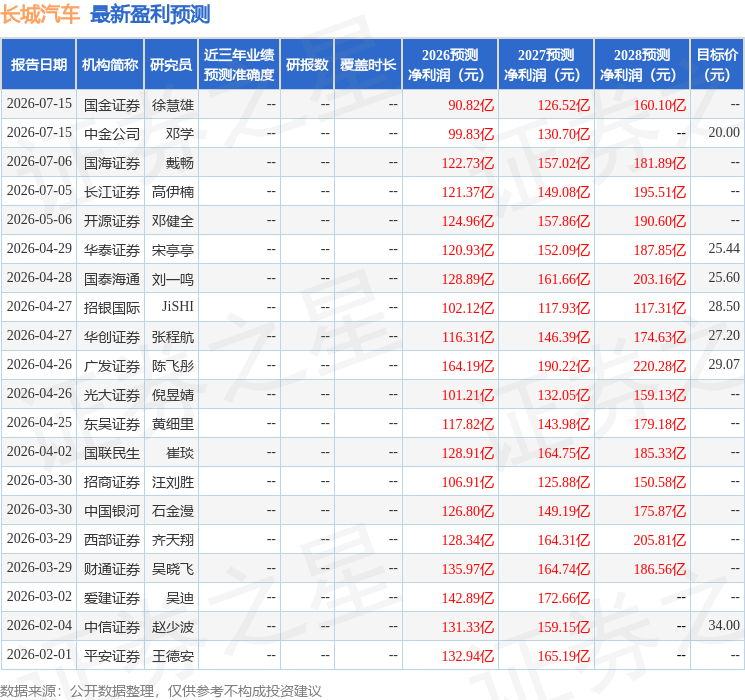Click institution name 财通证券
The width and height of the screenshot is (745, 700).
tap(112, 569)
